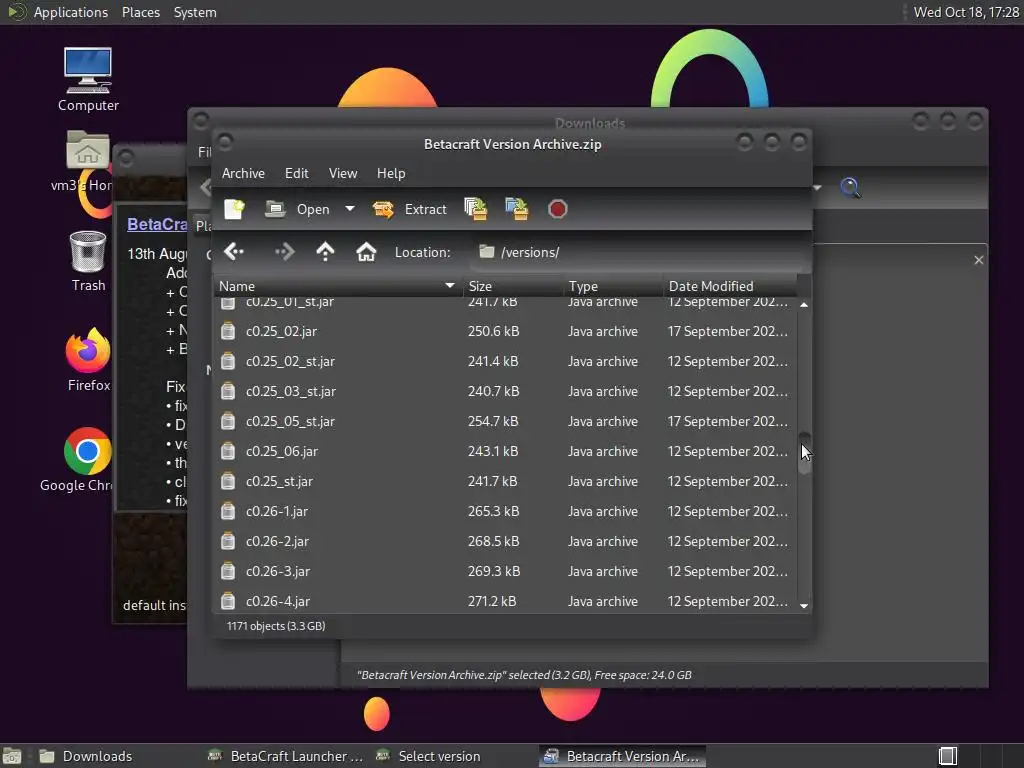Extract files with the Extract button
Screen dimensions: 1024x768
pos(409,209)
